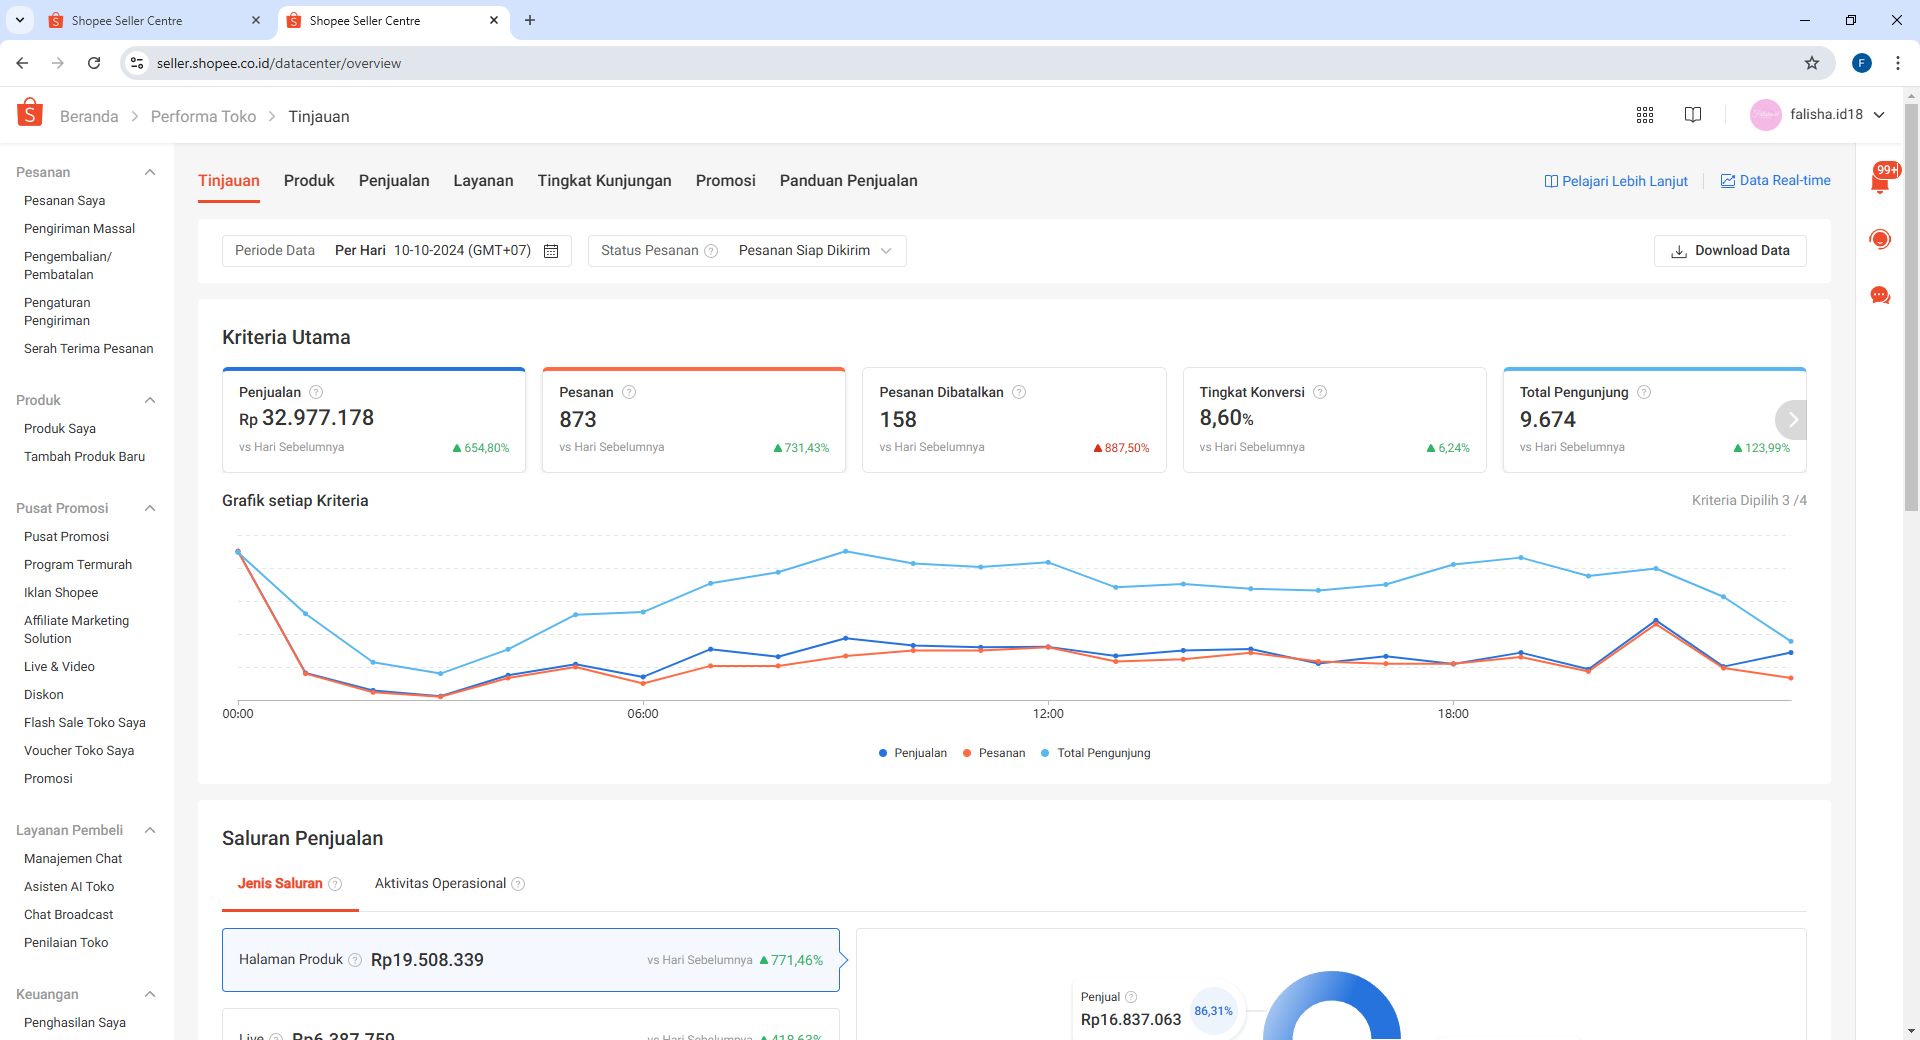Switch to the Penjualan tab
Screen dimensions: 1920x1040
click(394, 181)
